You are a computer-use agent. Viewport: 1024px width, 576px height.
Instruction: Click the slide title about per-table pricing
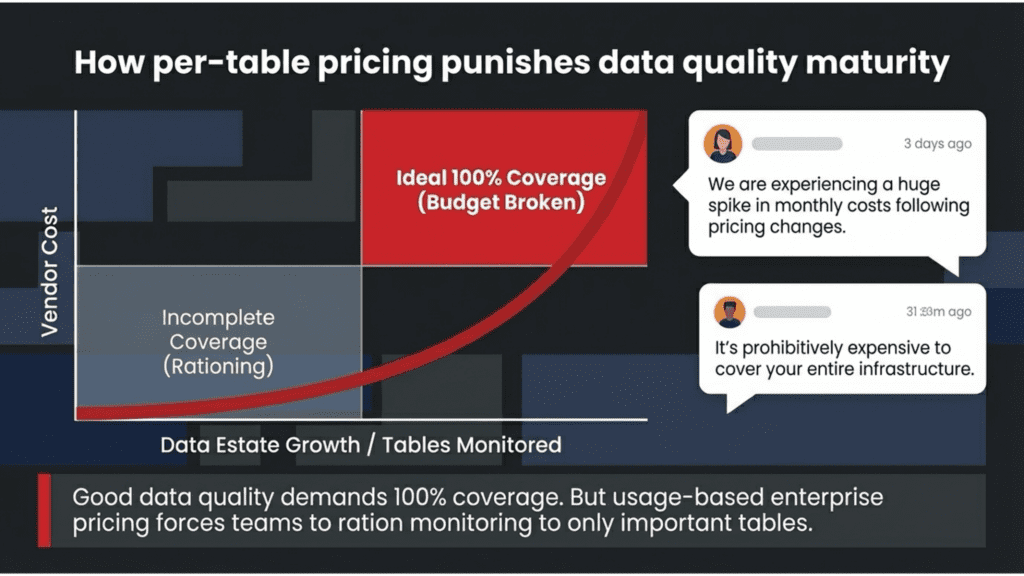click(x=511, y=64)
